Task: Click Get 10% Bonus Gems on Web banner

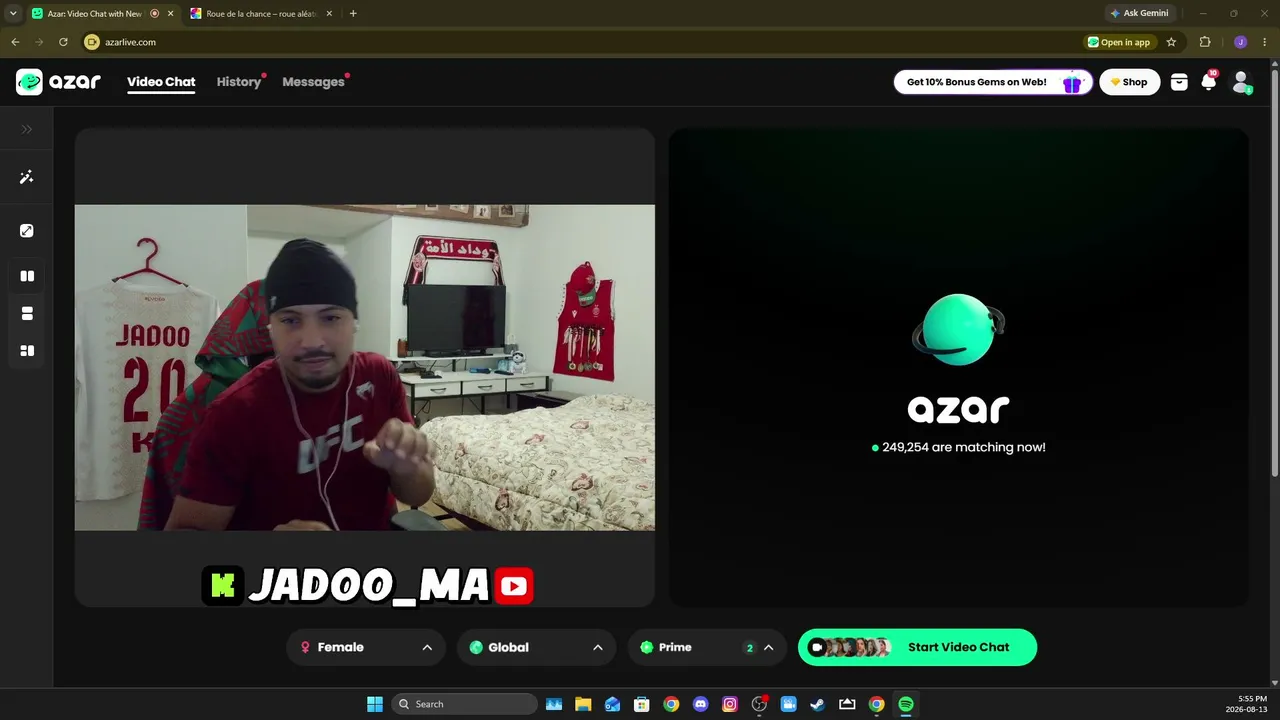Action: (x=992, y=82)
